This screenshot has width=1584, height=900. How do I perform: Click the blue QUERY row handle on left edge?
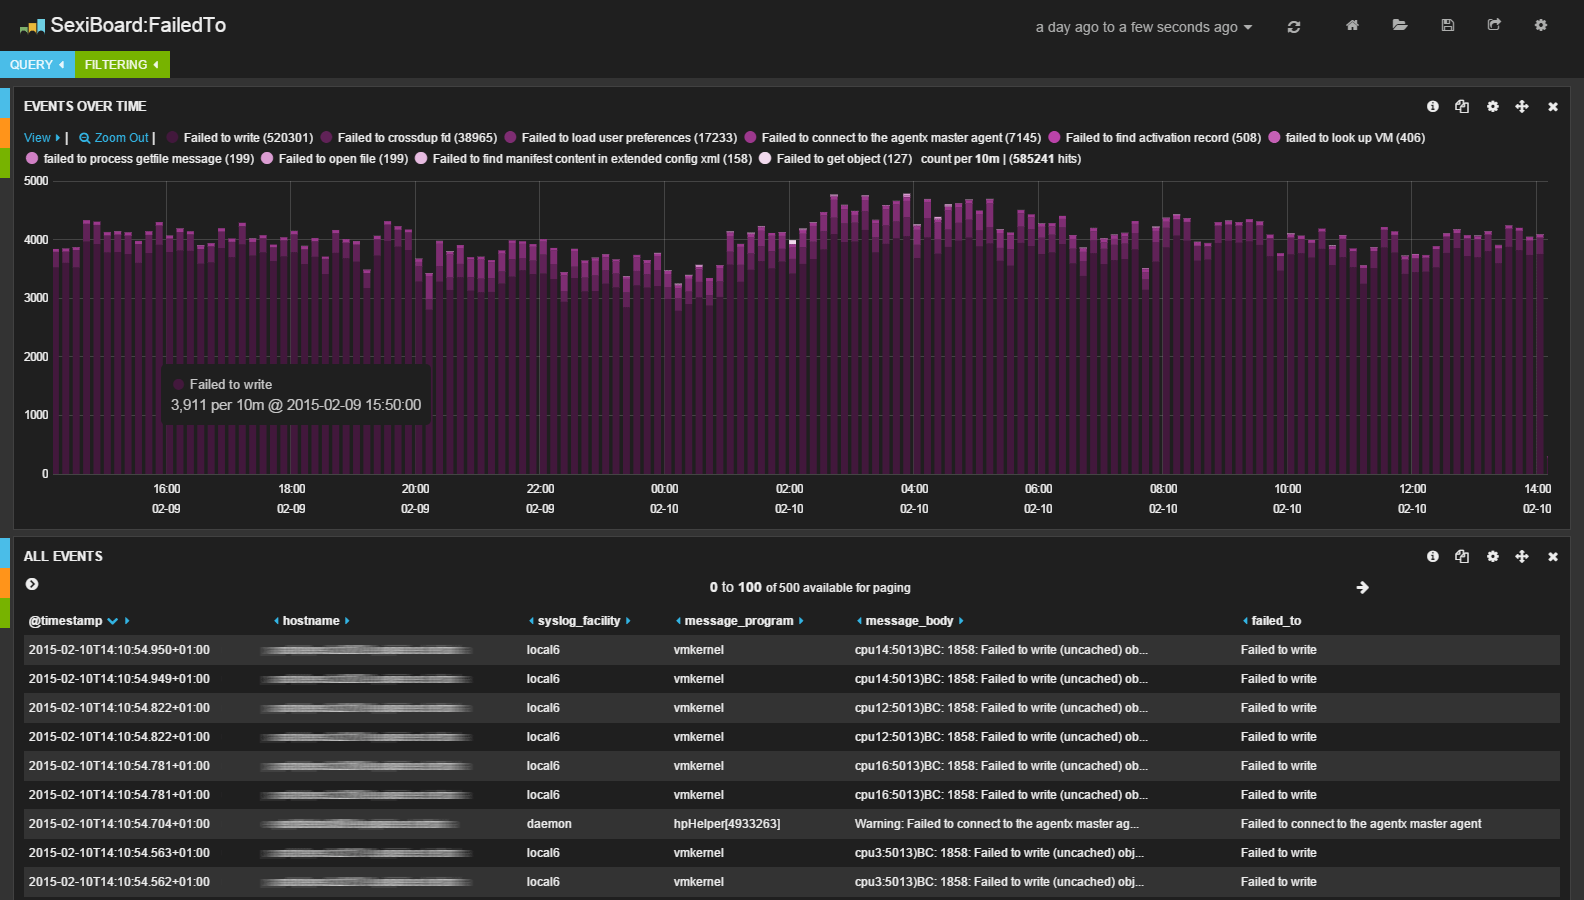5,103
